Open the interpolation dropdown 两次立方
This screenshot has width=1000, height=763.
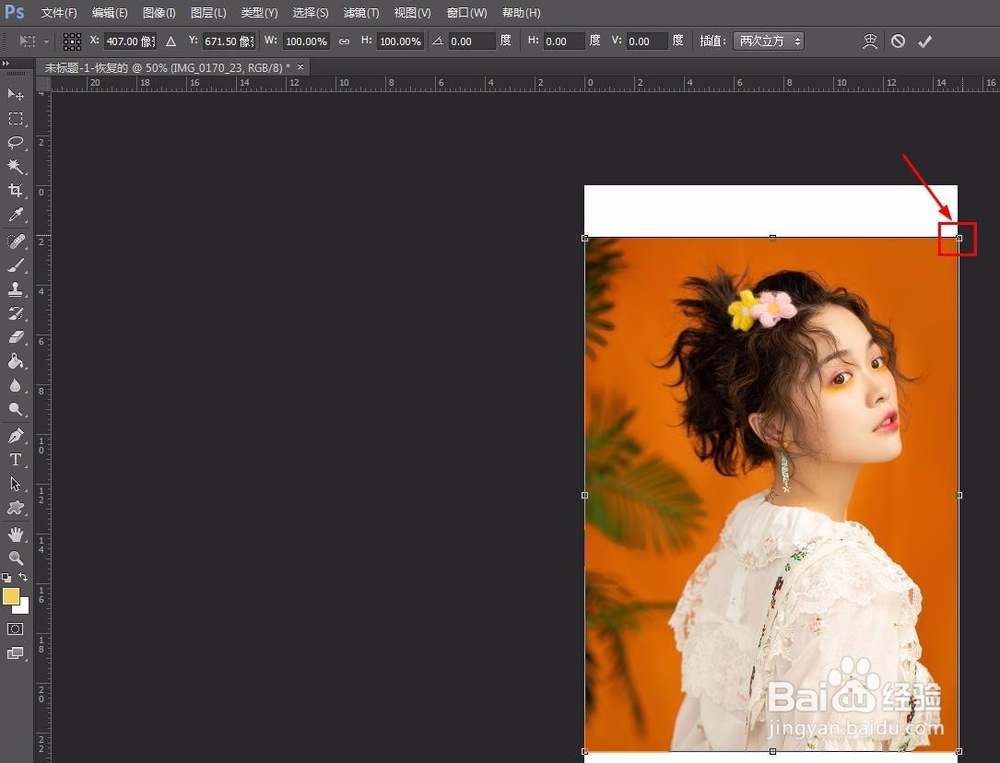[768, 41]
